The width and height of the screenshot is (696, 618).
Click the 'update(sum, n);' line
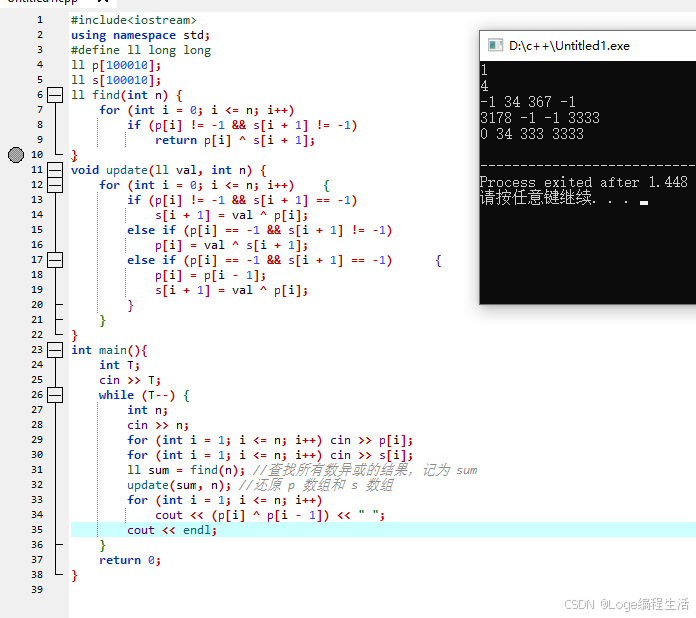tap(179, 485)
